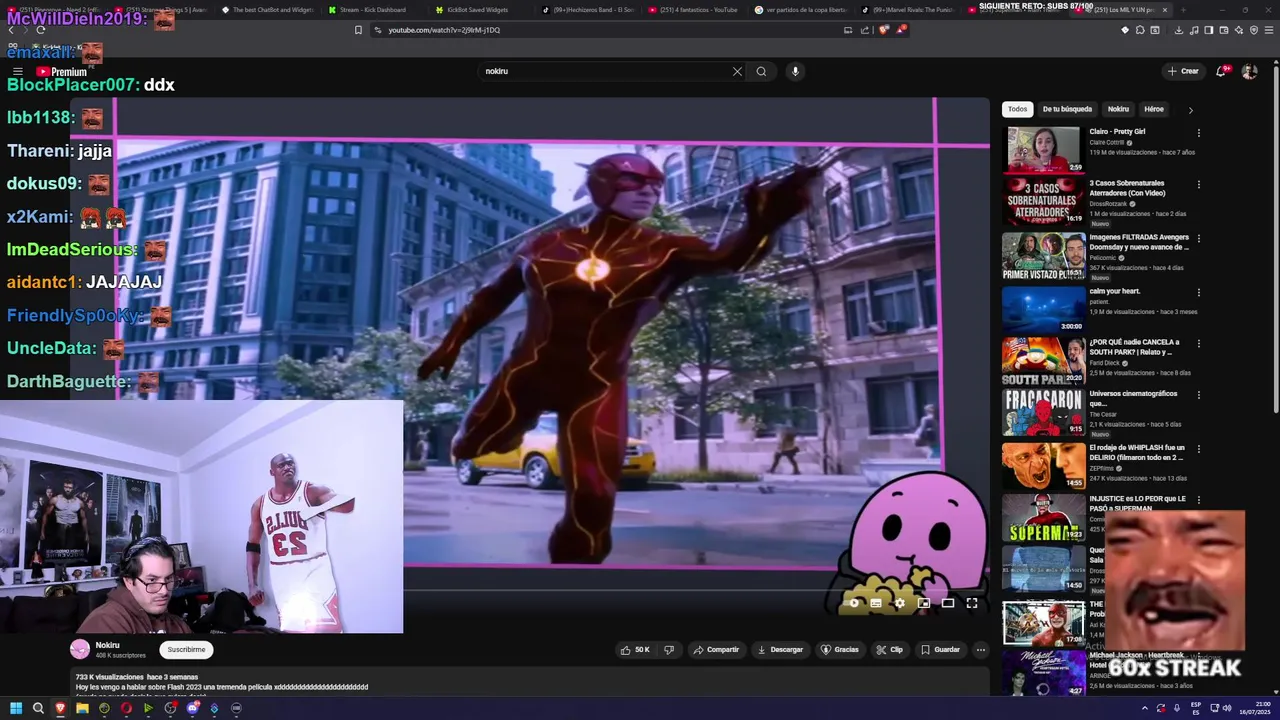Click the youtube.com address bar URL
1280x720 pixels.
[444, 30]
